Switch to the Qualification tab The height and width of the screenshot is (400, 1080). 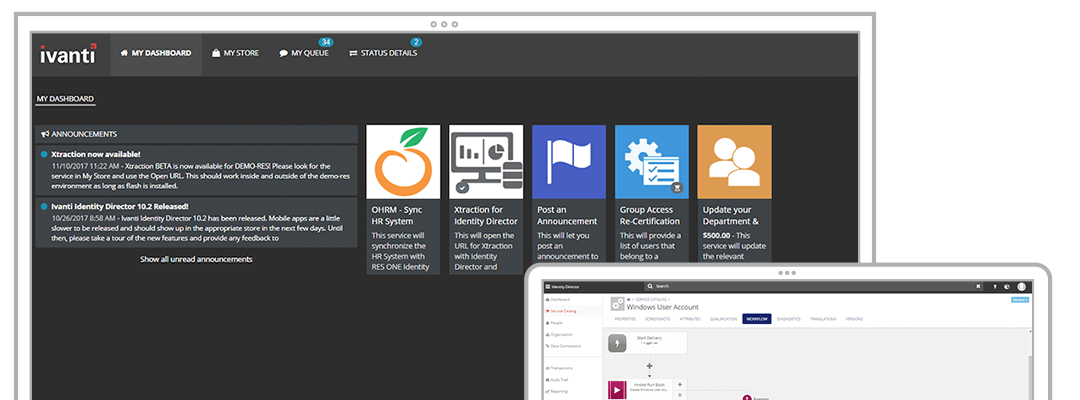[x=723, y=319]
